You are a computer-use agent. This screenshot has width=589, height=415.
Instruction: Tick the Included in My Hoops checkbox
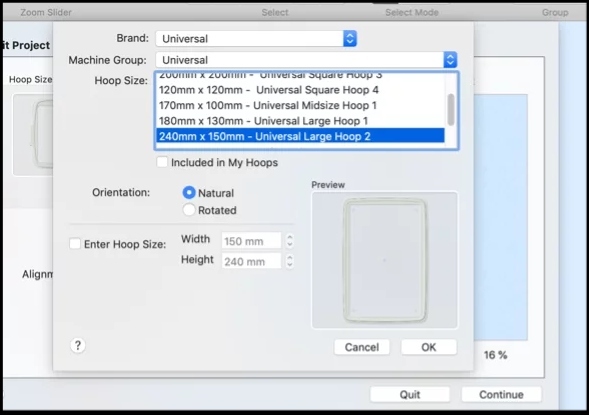coord(162,162)
